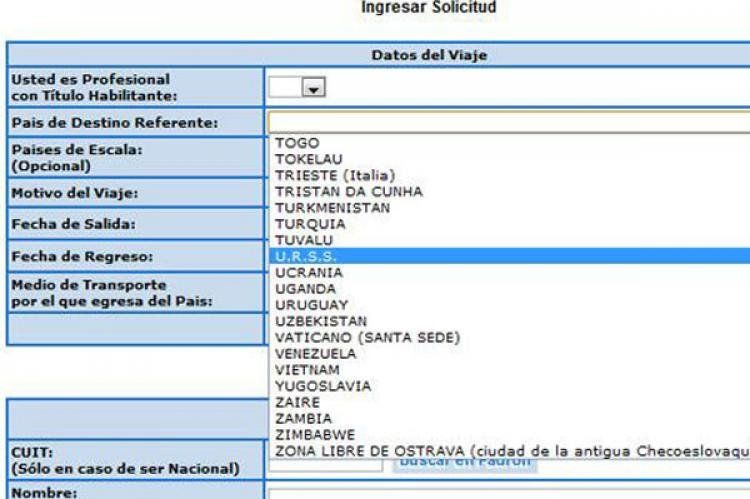Focus the CUIT input field
Screen dimensions: 750x499
tap(326, 466)
